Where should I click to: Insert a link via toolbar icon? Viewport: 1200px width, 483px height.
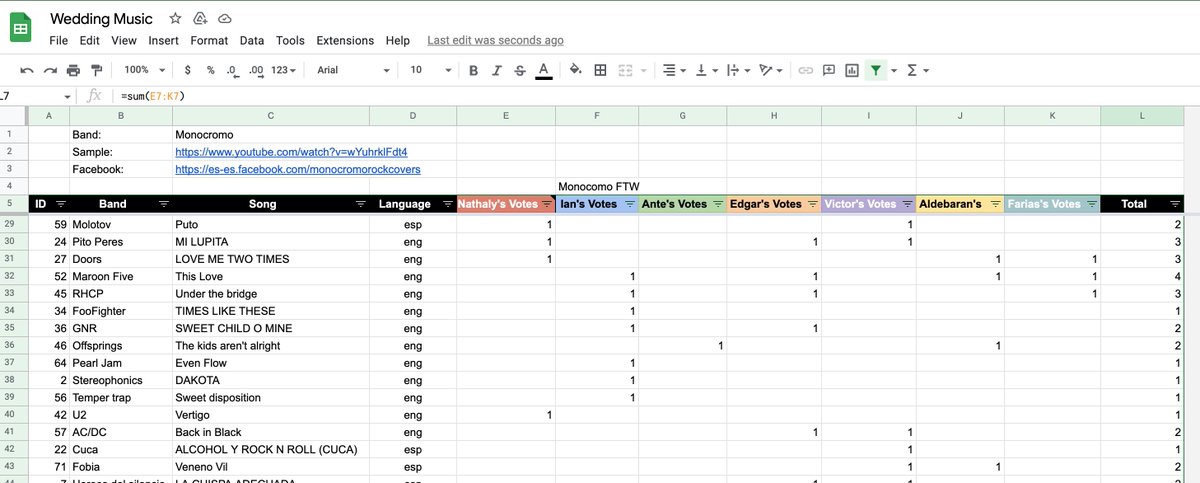(x=805, y=70)
